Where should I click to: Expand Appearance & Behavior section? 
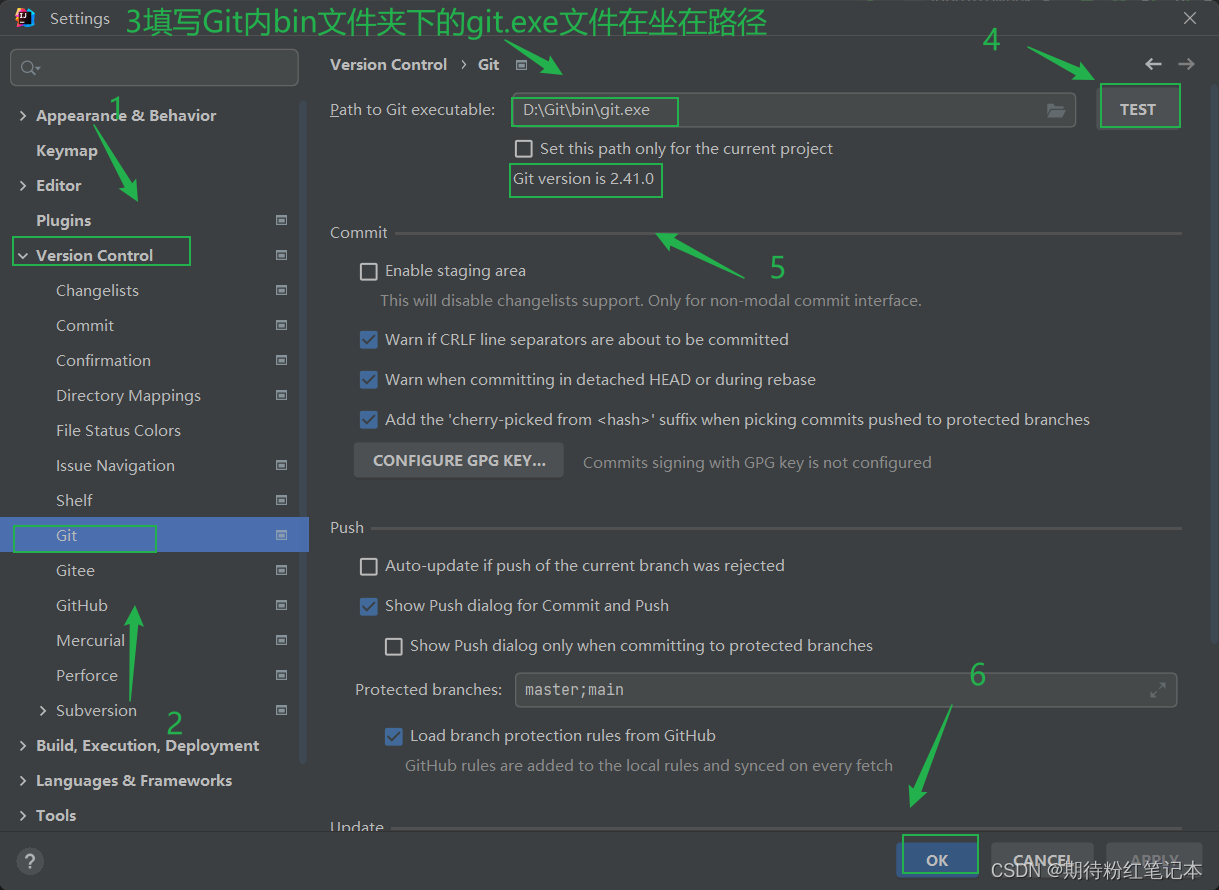[x=23, y=116]
